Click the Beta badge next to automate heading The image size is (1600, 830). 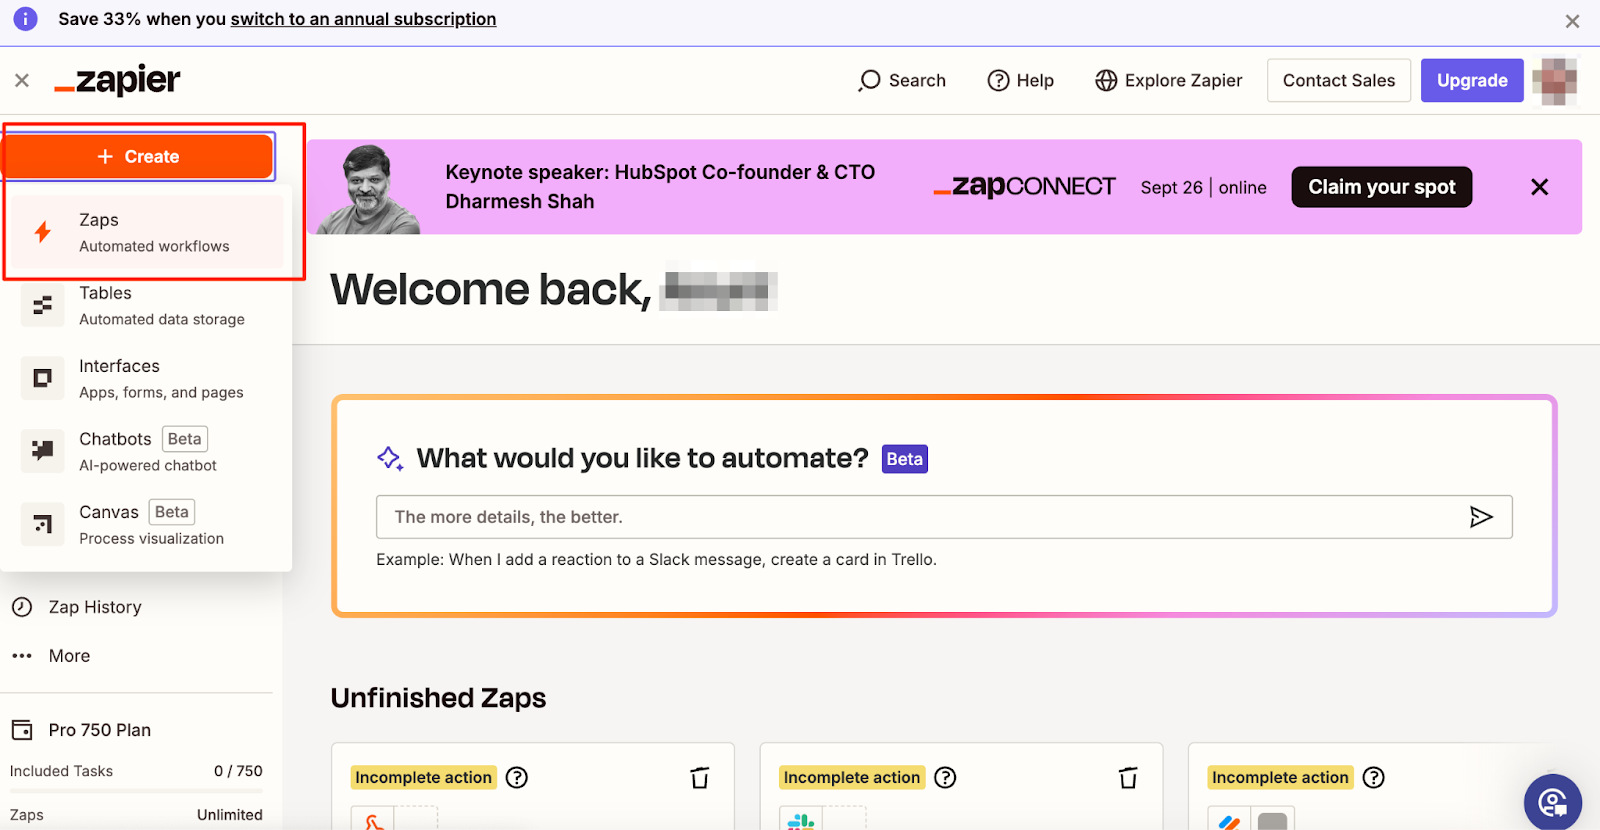(x=904, y=459)
